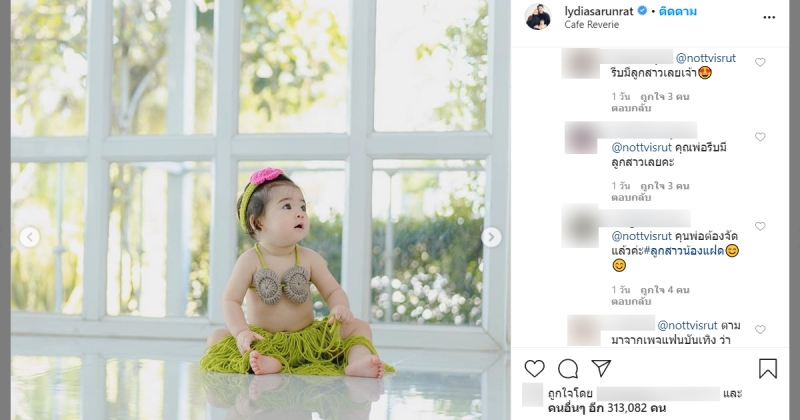Image resolution: width=800 pixels, height=420 pixels.
Task: Open the lydiasarunrat username link
Action: (599, 11)
